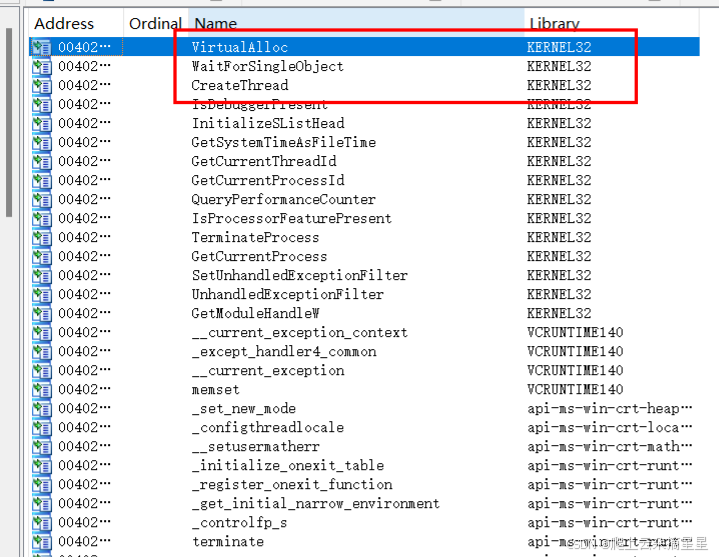Select the terminate import name
Viewport: 719px width, 557px height.
coord(228,542)
